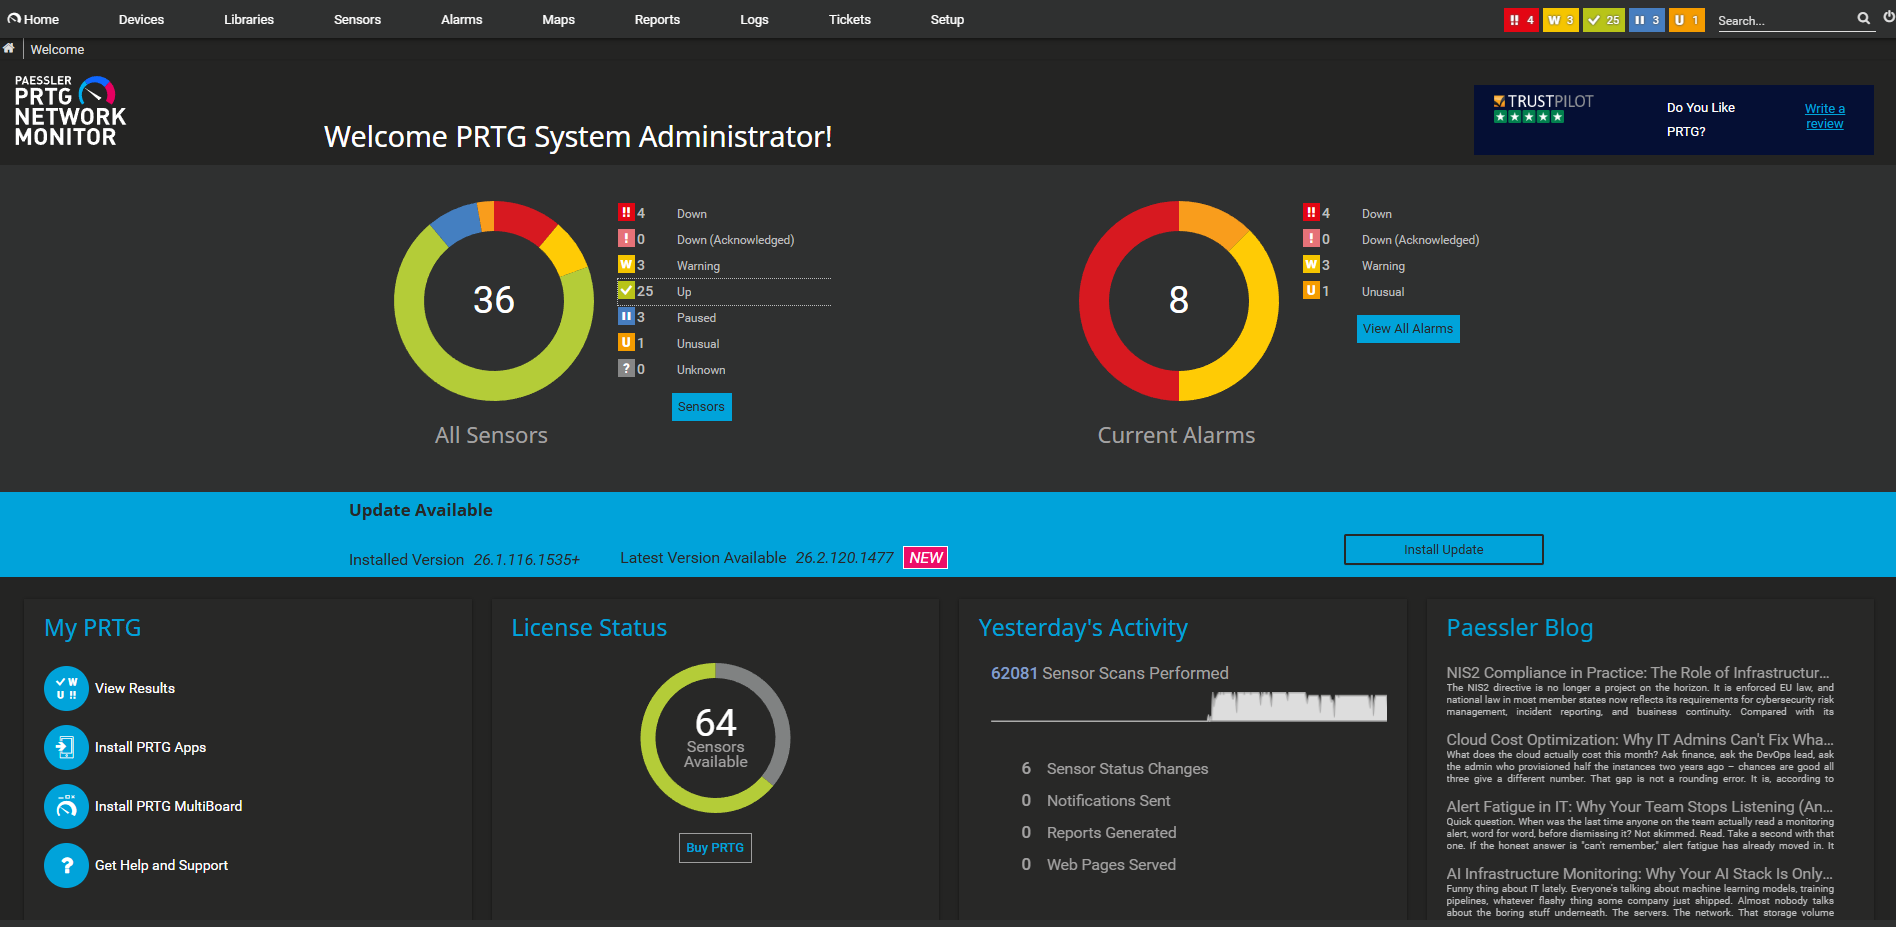Open the Install PRTG Apps text link
The height and width of the screenshot is (927, 1896).
pyautogui.click(x=150, y=747)
